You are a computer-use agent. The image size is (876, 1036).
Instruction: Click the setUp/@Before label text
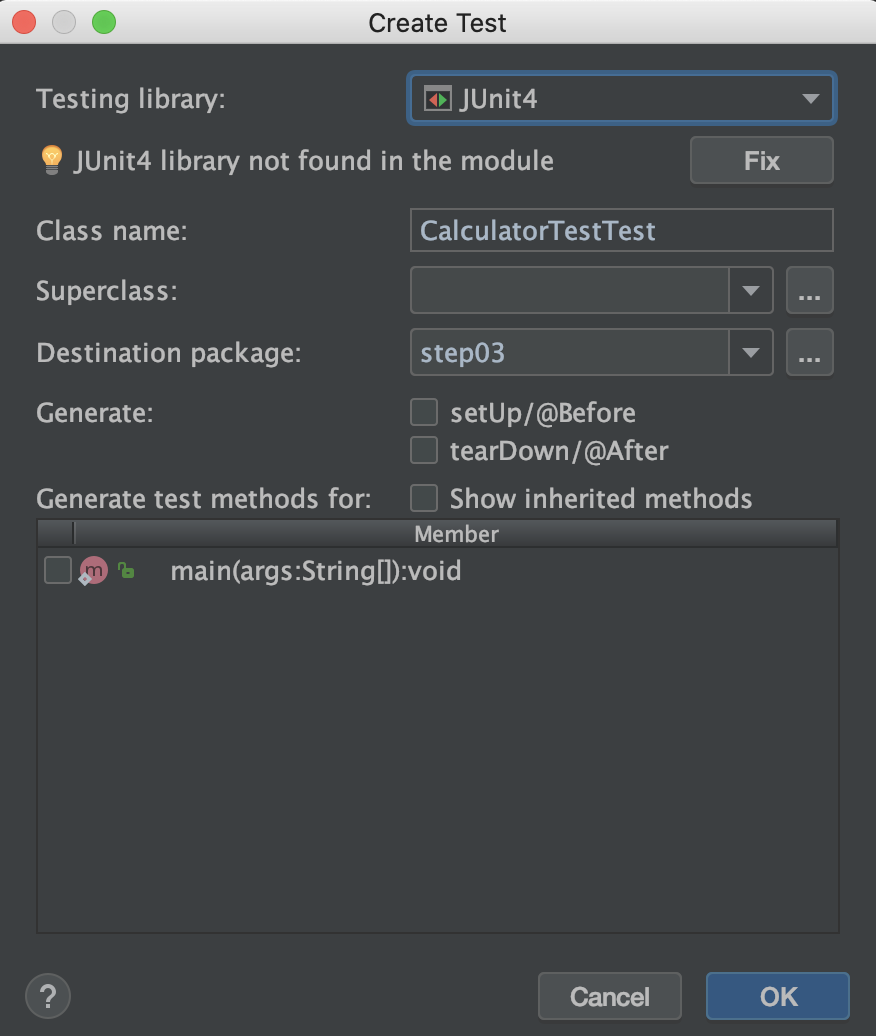[x=542, y=413]
